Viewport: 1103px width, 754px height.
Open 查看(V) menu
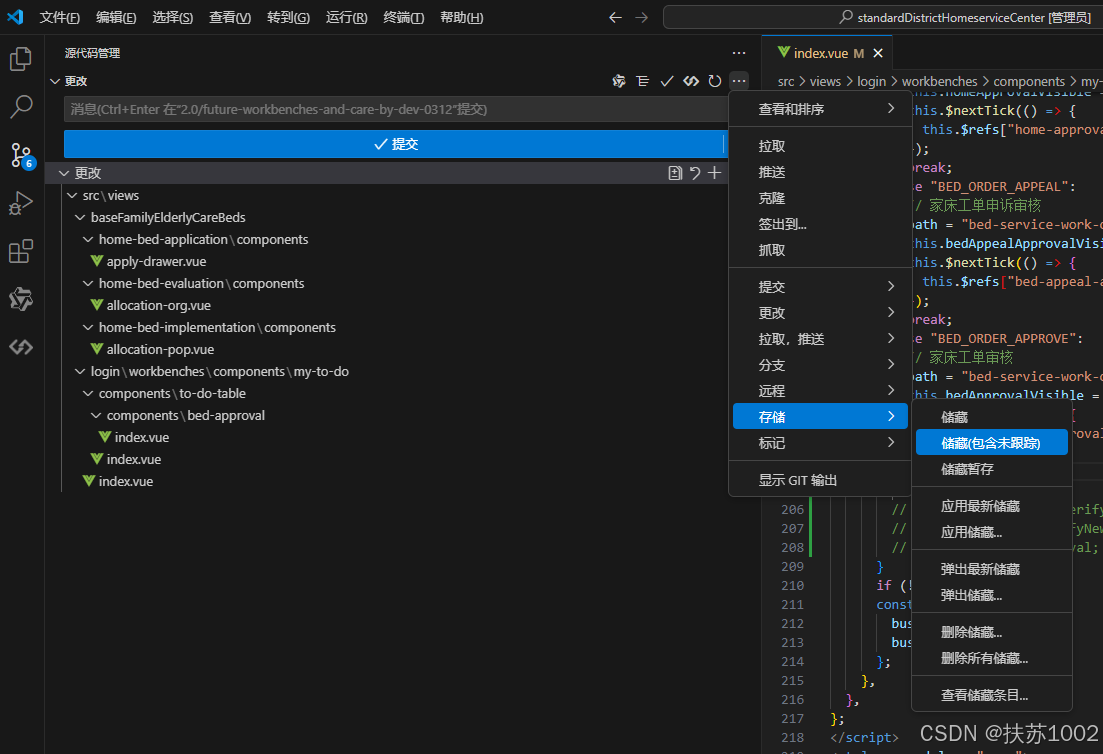point(230,18)
